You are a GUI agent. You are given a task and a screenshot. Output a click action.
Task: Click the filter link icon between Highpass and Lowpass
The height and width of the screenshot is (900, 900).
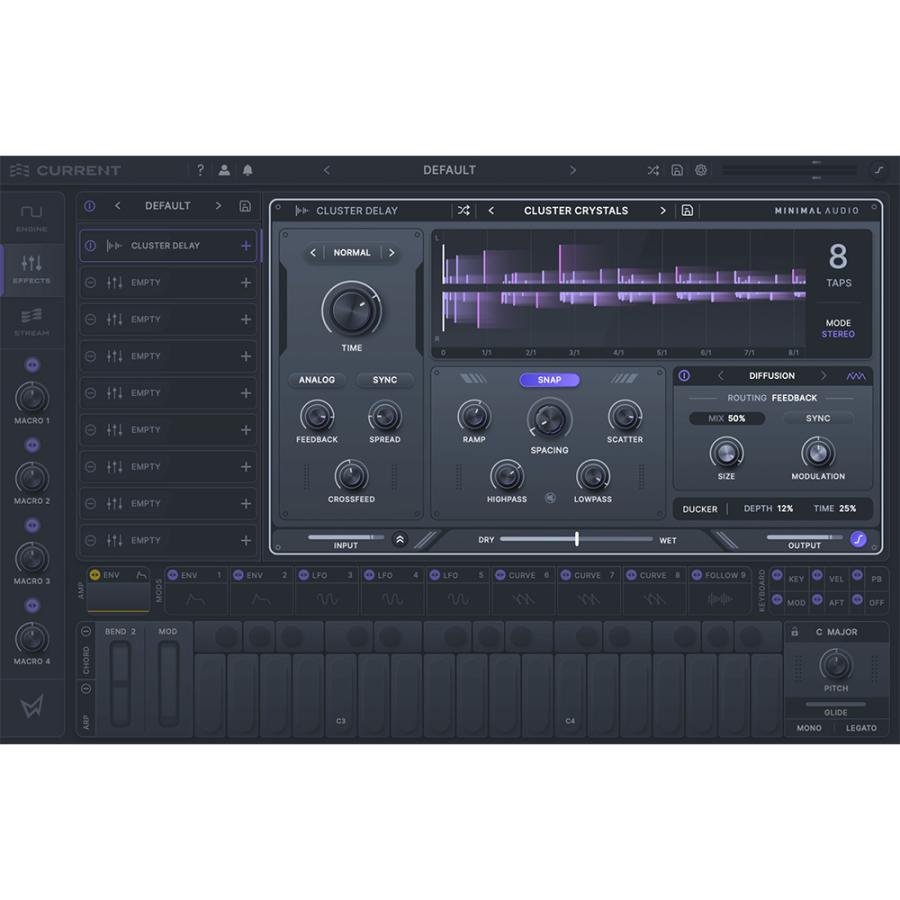(x=550, y=498)
